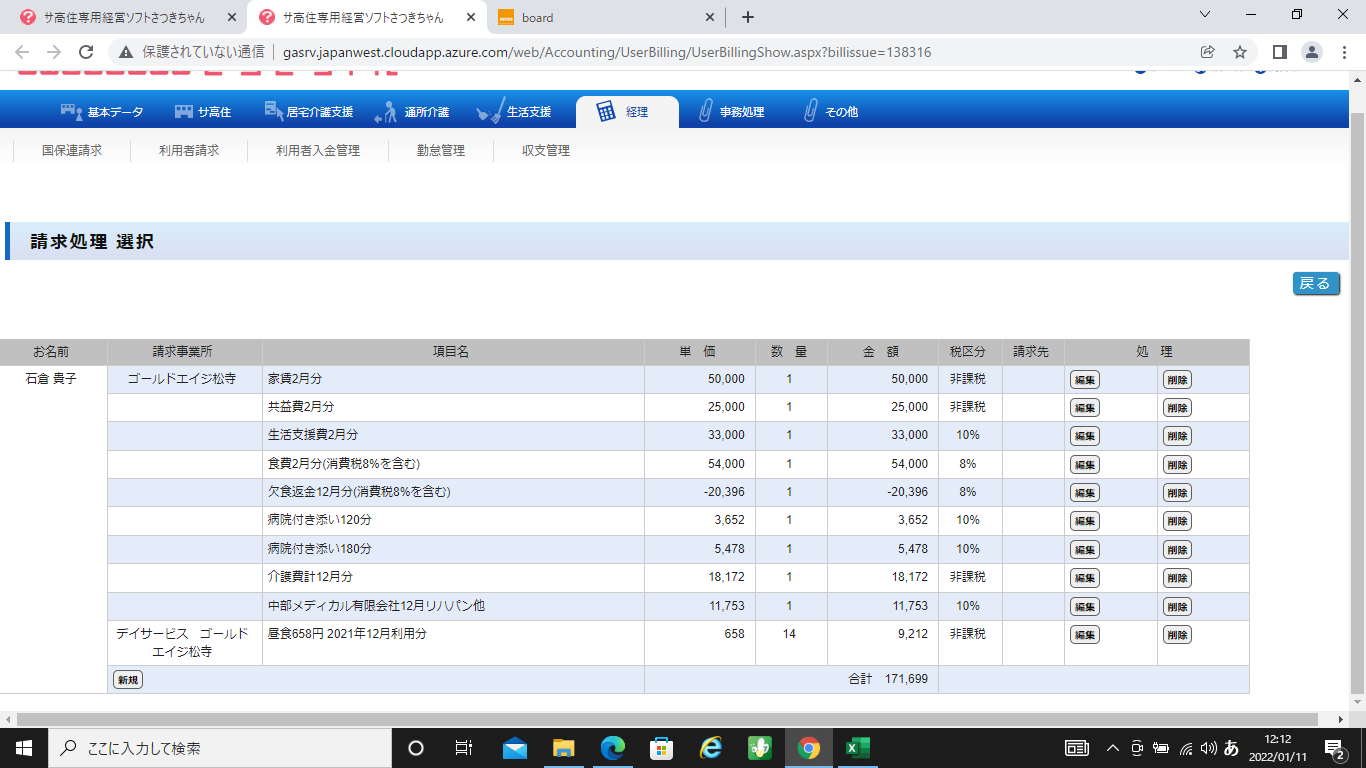The height and width of the screenshot is (768, 1366).
Task: Bookmark this page with the star icon
Action: (x=1240, y=52)
